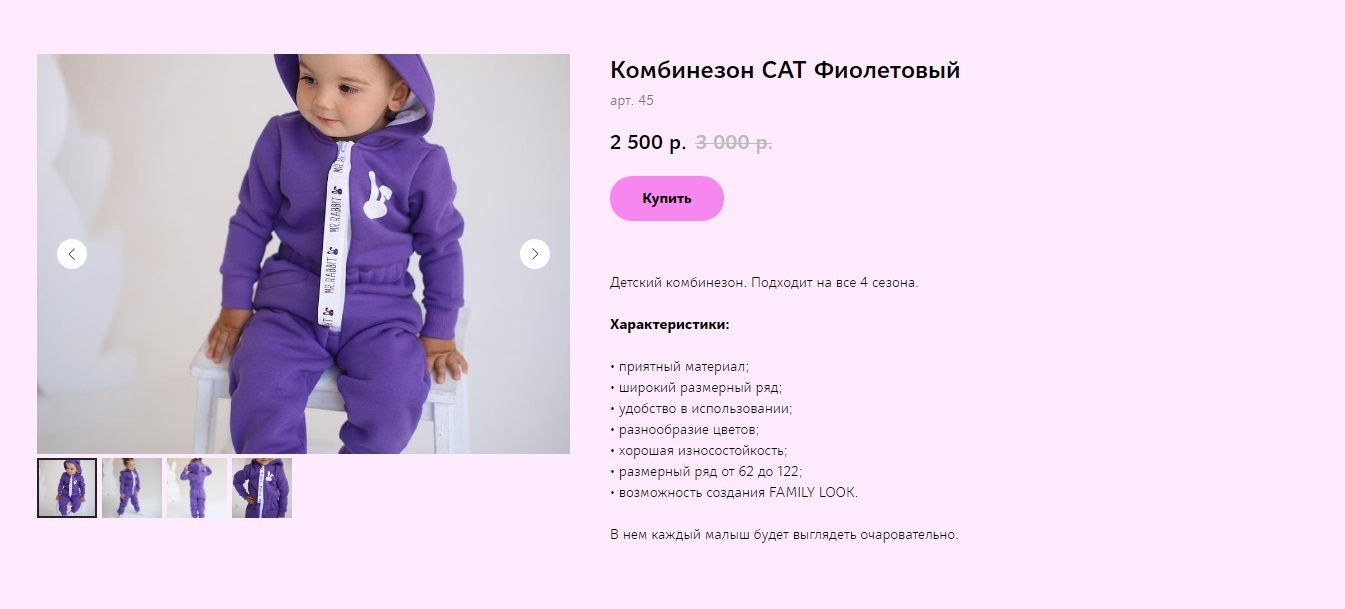Screen dimensions: 1345x609
Task: Click the pink Купить button
Action: click(x=667, y=198)
